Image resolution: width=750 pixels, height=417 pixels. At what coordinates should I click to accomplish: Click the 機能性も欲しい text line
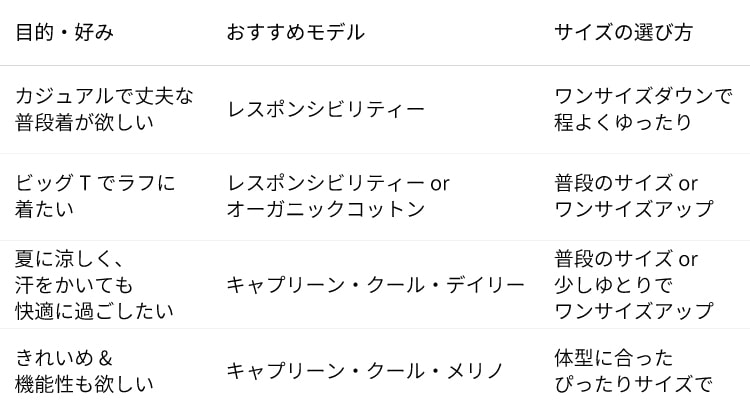coord(85,384)
